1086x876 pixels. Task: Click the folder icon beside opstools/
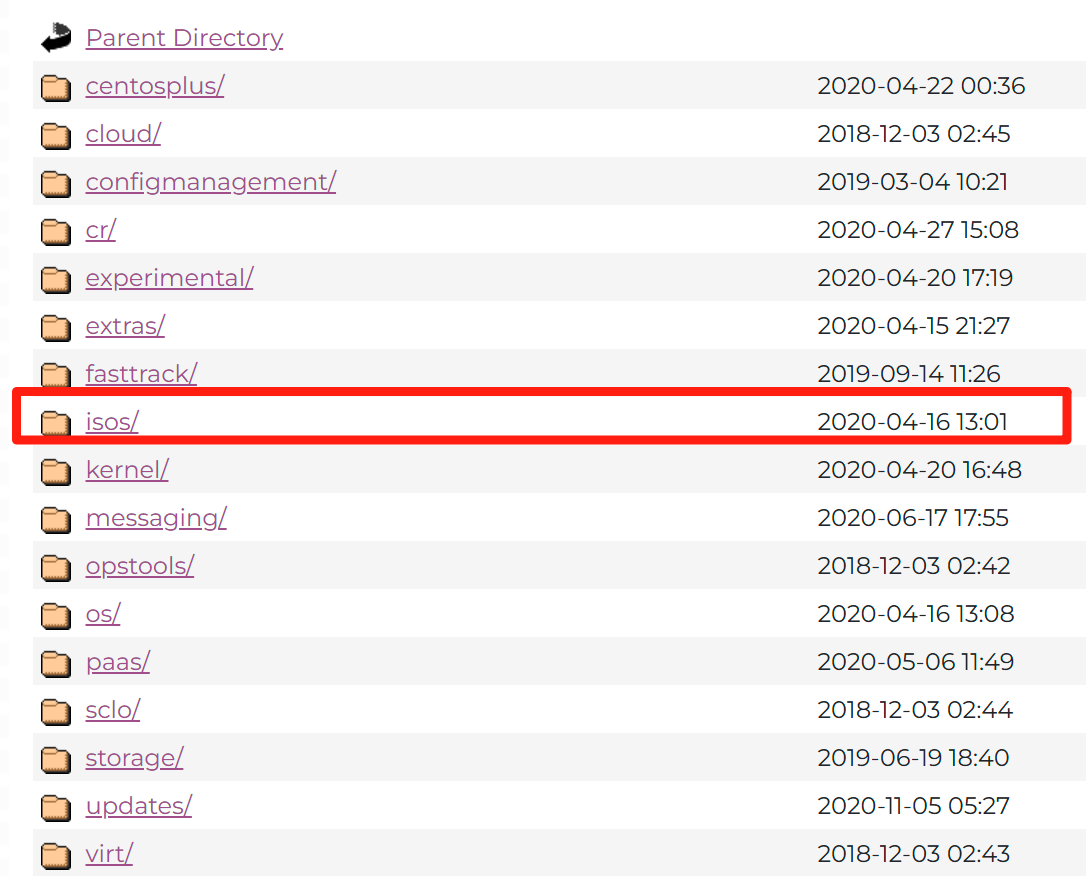tap(56, 568)
